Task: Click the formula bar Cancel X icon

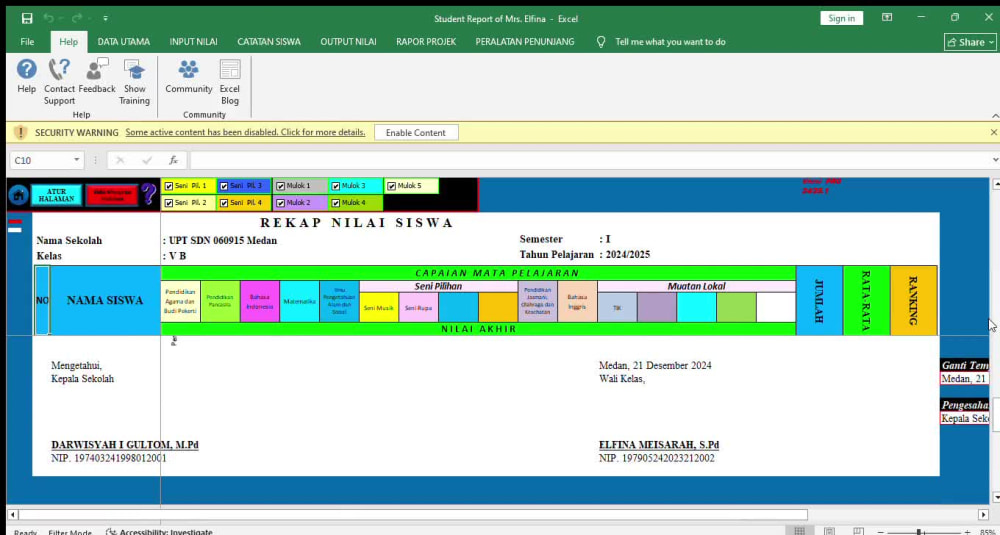Action: [120, 160]
